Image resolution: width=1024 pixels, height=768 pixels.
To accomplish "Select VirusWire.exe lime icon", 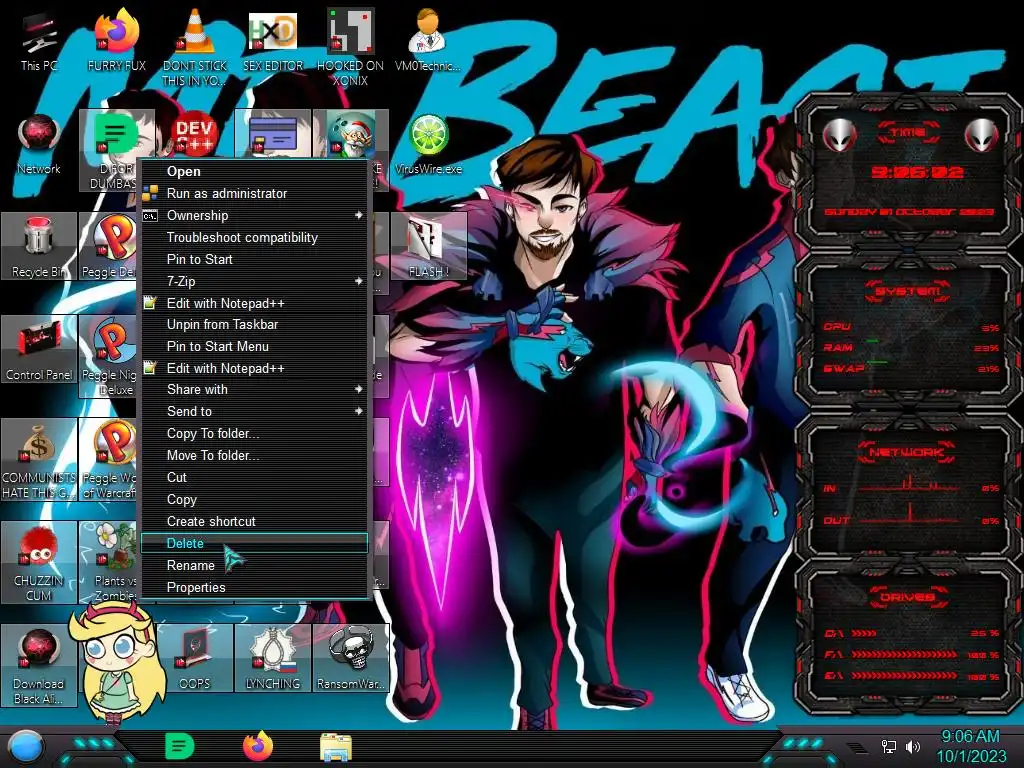I will click(428, 145).
